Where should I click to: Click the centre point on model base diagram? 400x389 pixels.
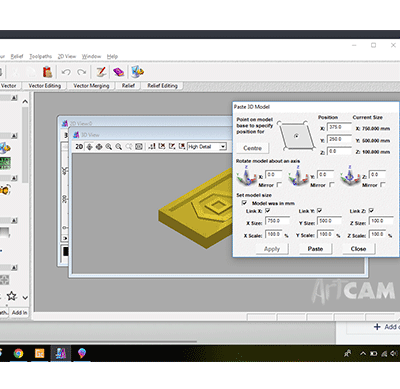point(296,136)
